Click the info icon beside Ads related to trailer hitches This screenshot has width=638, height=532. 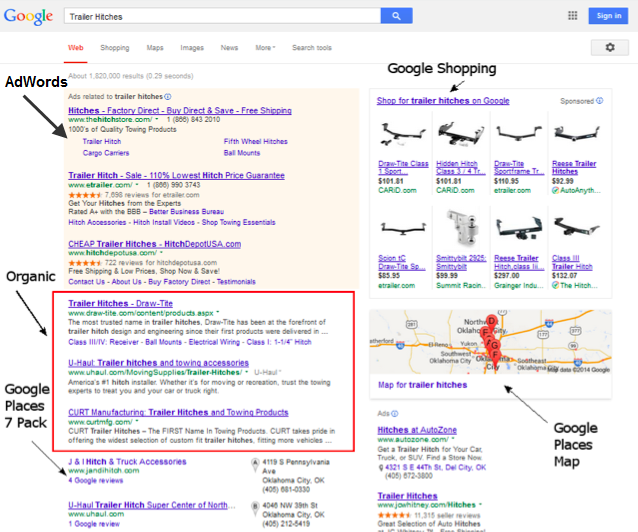click(168, 96)
